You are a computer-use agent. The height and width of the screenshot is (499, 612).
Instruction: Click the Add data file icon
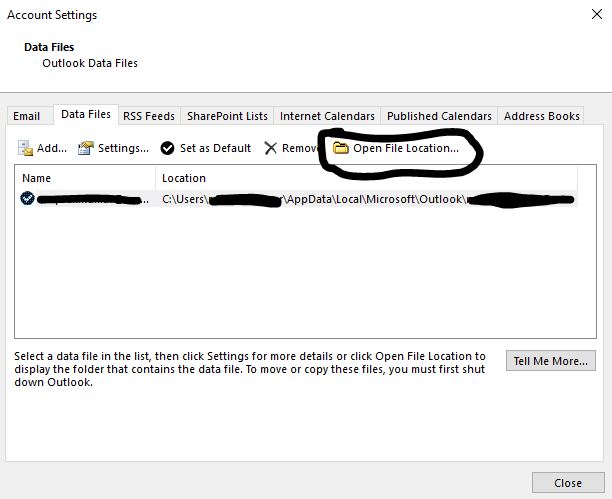[26, 148]
